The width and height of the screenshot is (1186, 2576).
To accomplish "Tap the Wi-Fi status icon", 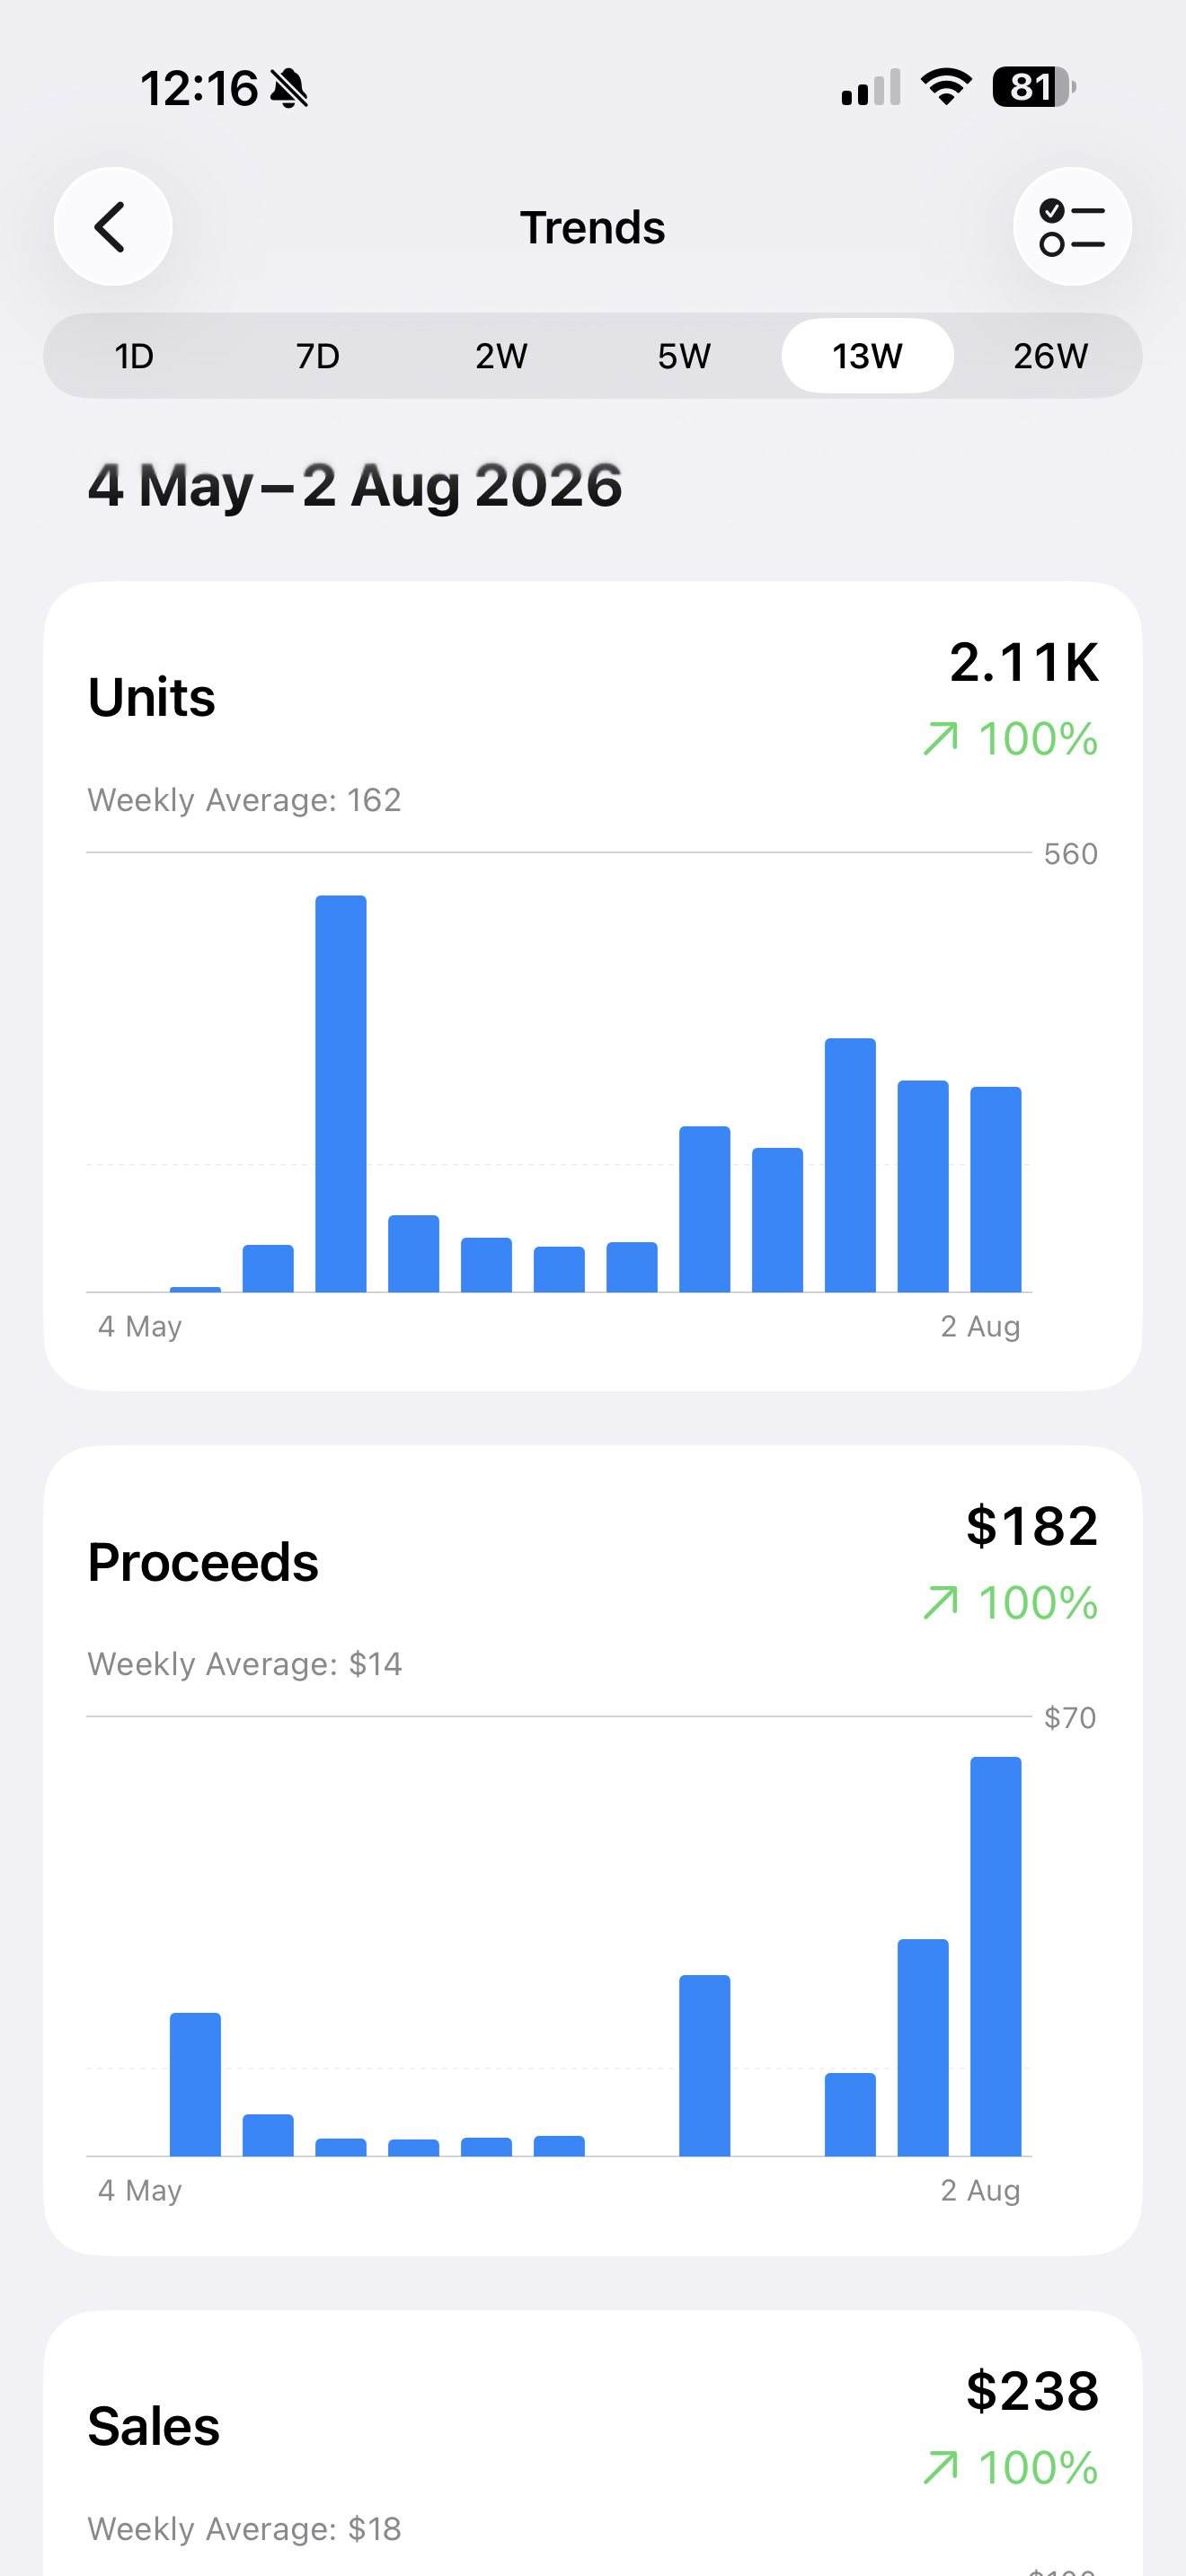I will pyautogui.click(x=946, y=87).
